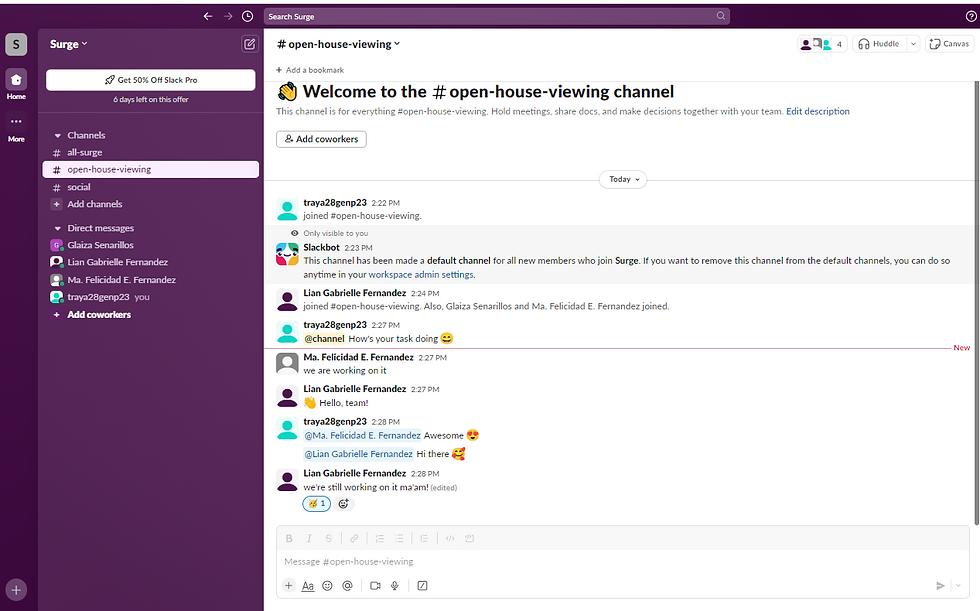Viewport: 980px width, 611px height.
Task: Go to Home in sidebar
Action: [16, 84]
